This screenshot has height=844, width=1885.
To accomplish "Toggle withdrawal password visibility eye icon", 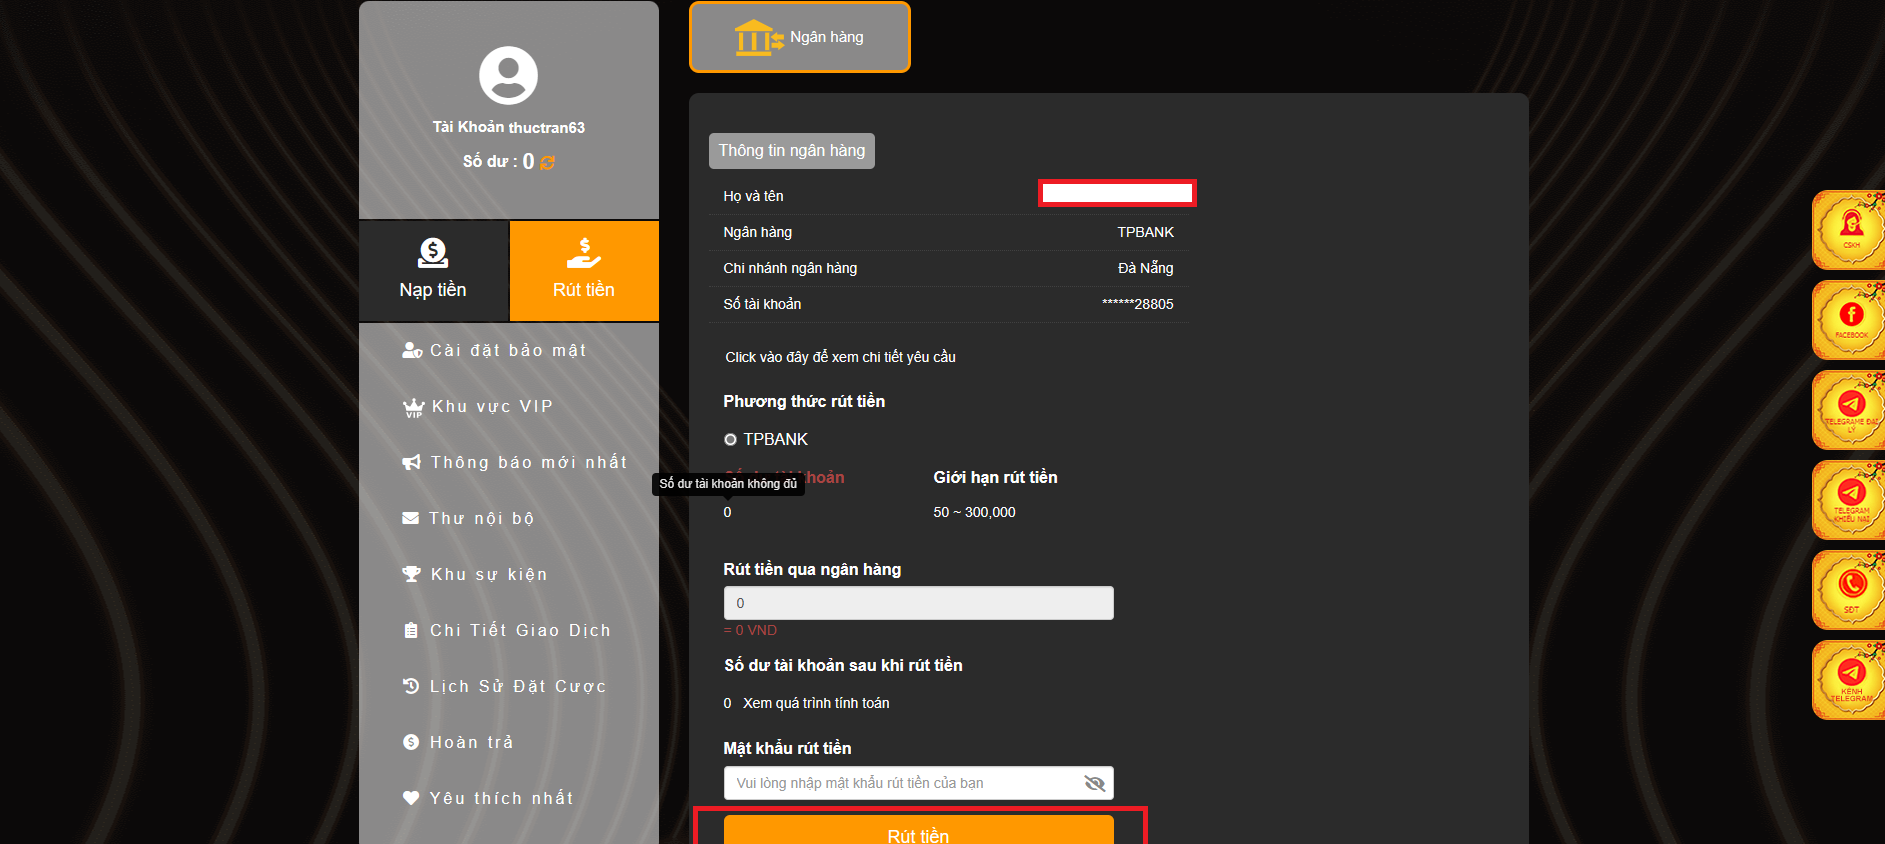I will (x=1094, y=783).
